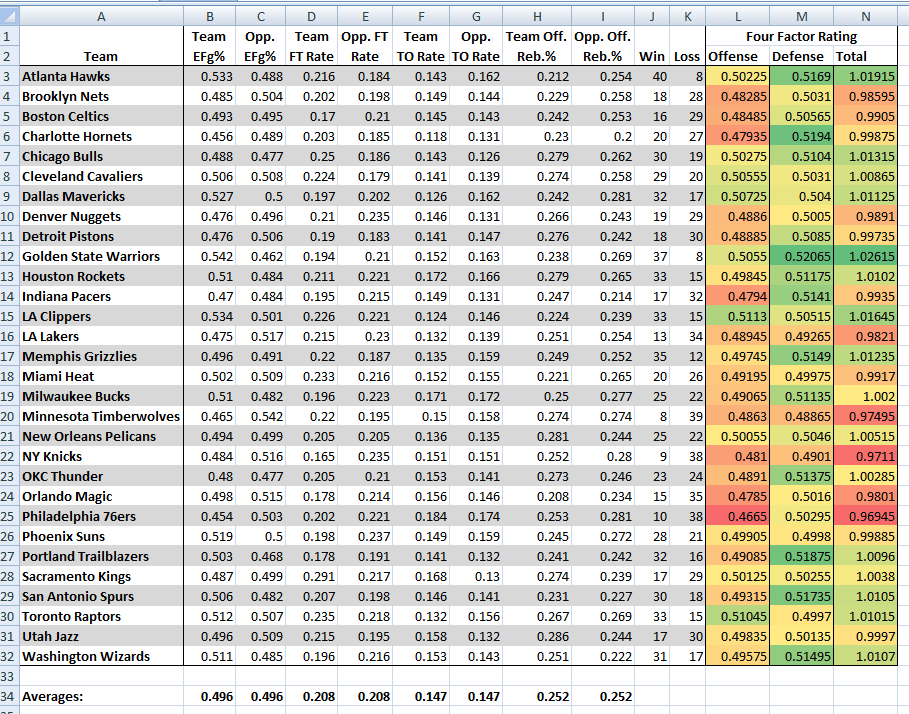Viewport: 909px width, 714px height.
Task: Click the Averages label cell
Action: 57,696
